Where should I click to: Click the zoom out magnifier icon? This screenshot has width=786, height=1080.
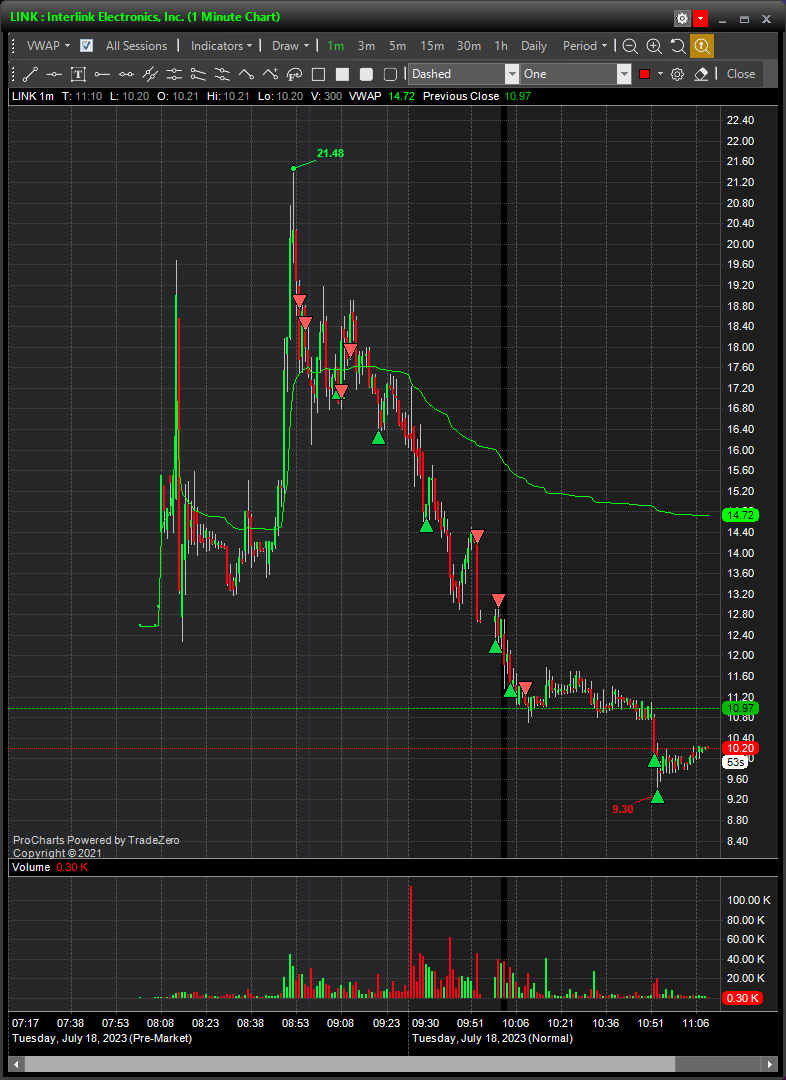[x=630, y=46]
